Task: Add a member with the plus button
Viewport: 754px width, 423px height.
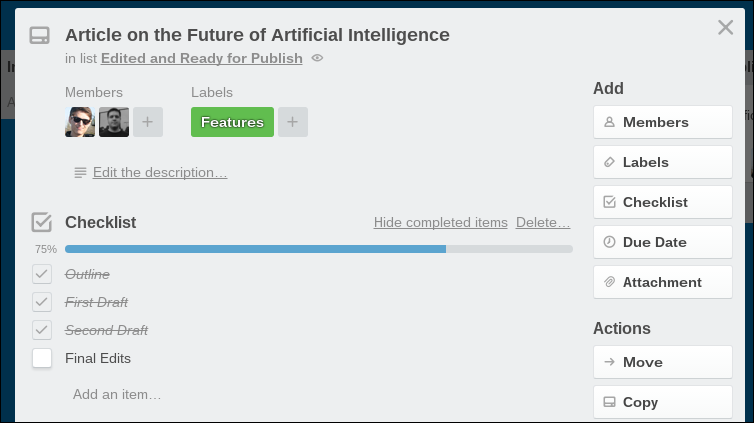Action: pos(148,122)
